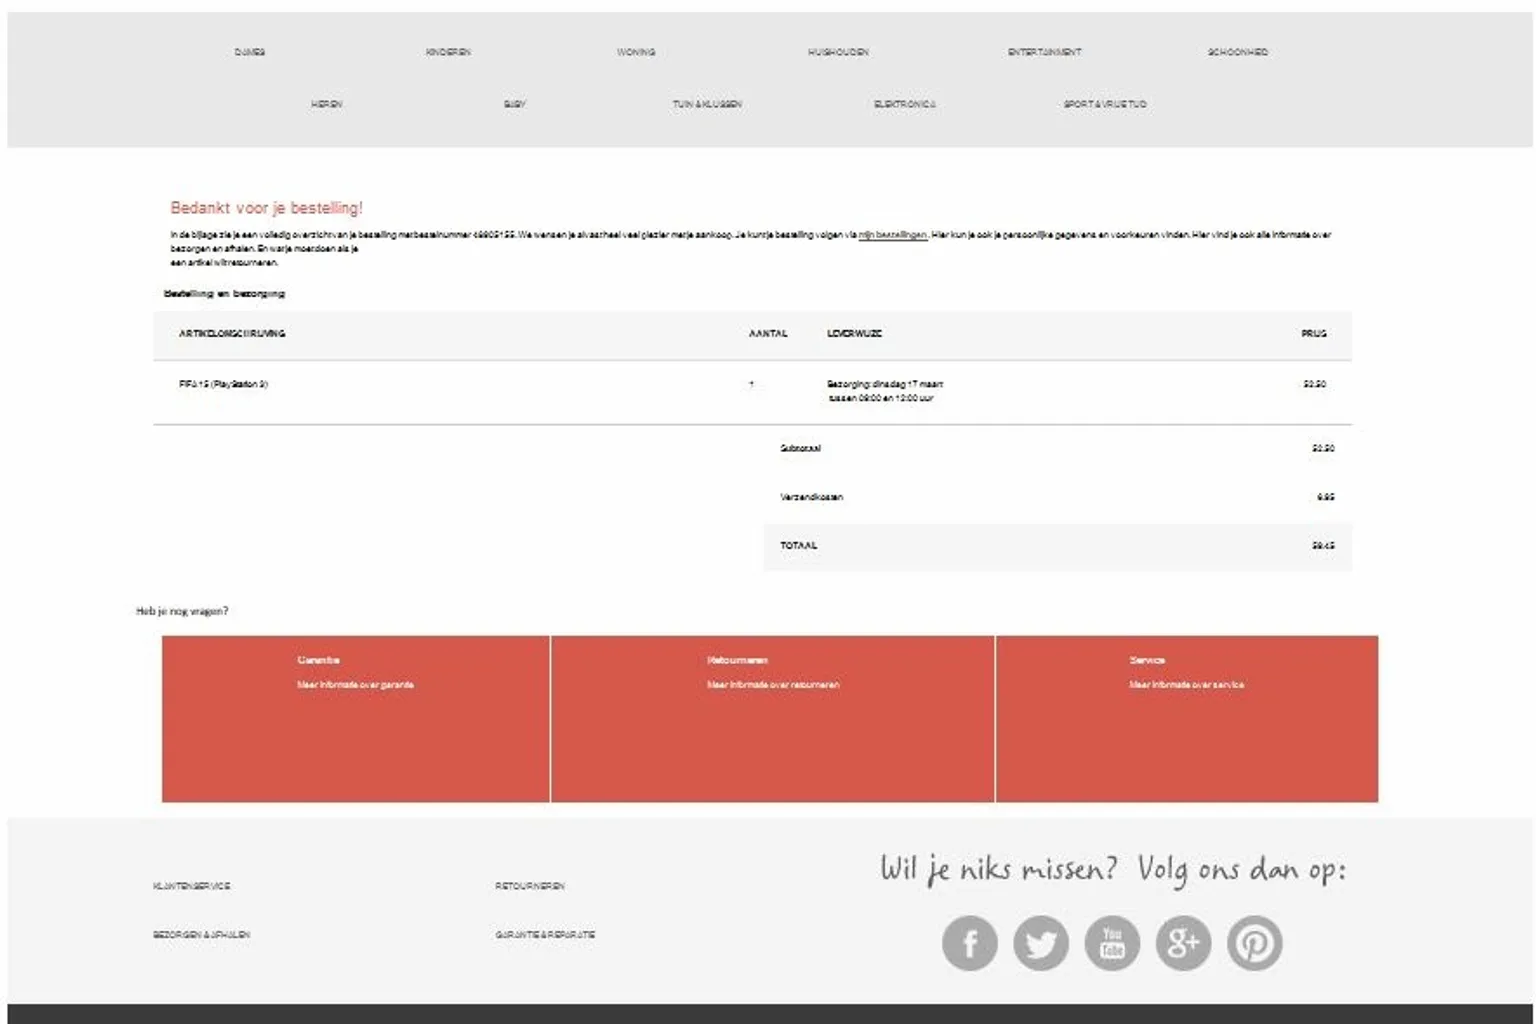Open the Dames category

(250, 52)
